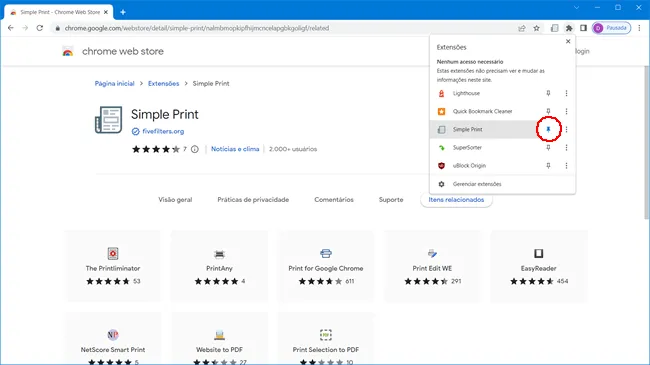Viewport: 650px width, 365px height.
Task: Go back with the browser back arrow
Action: point(11,28)
